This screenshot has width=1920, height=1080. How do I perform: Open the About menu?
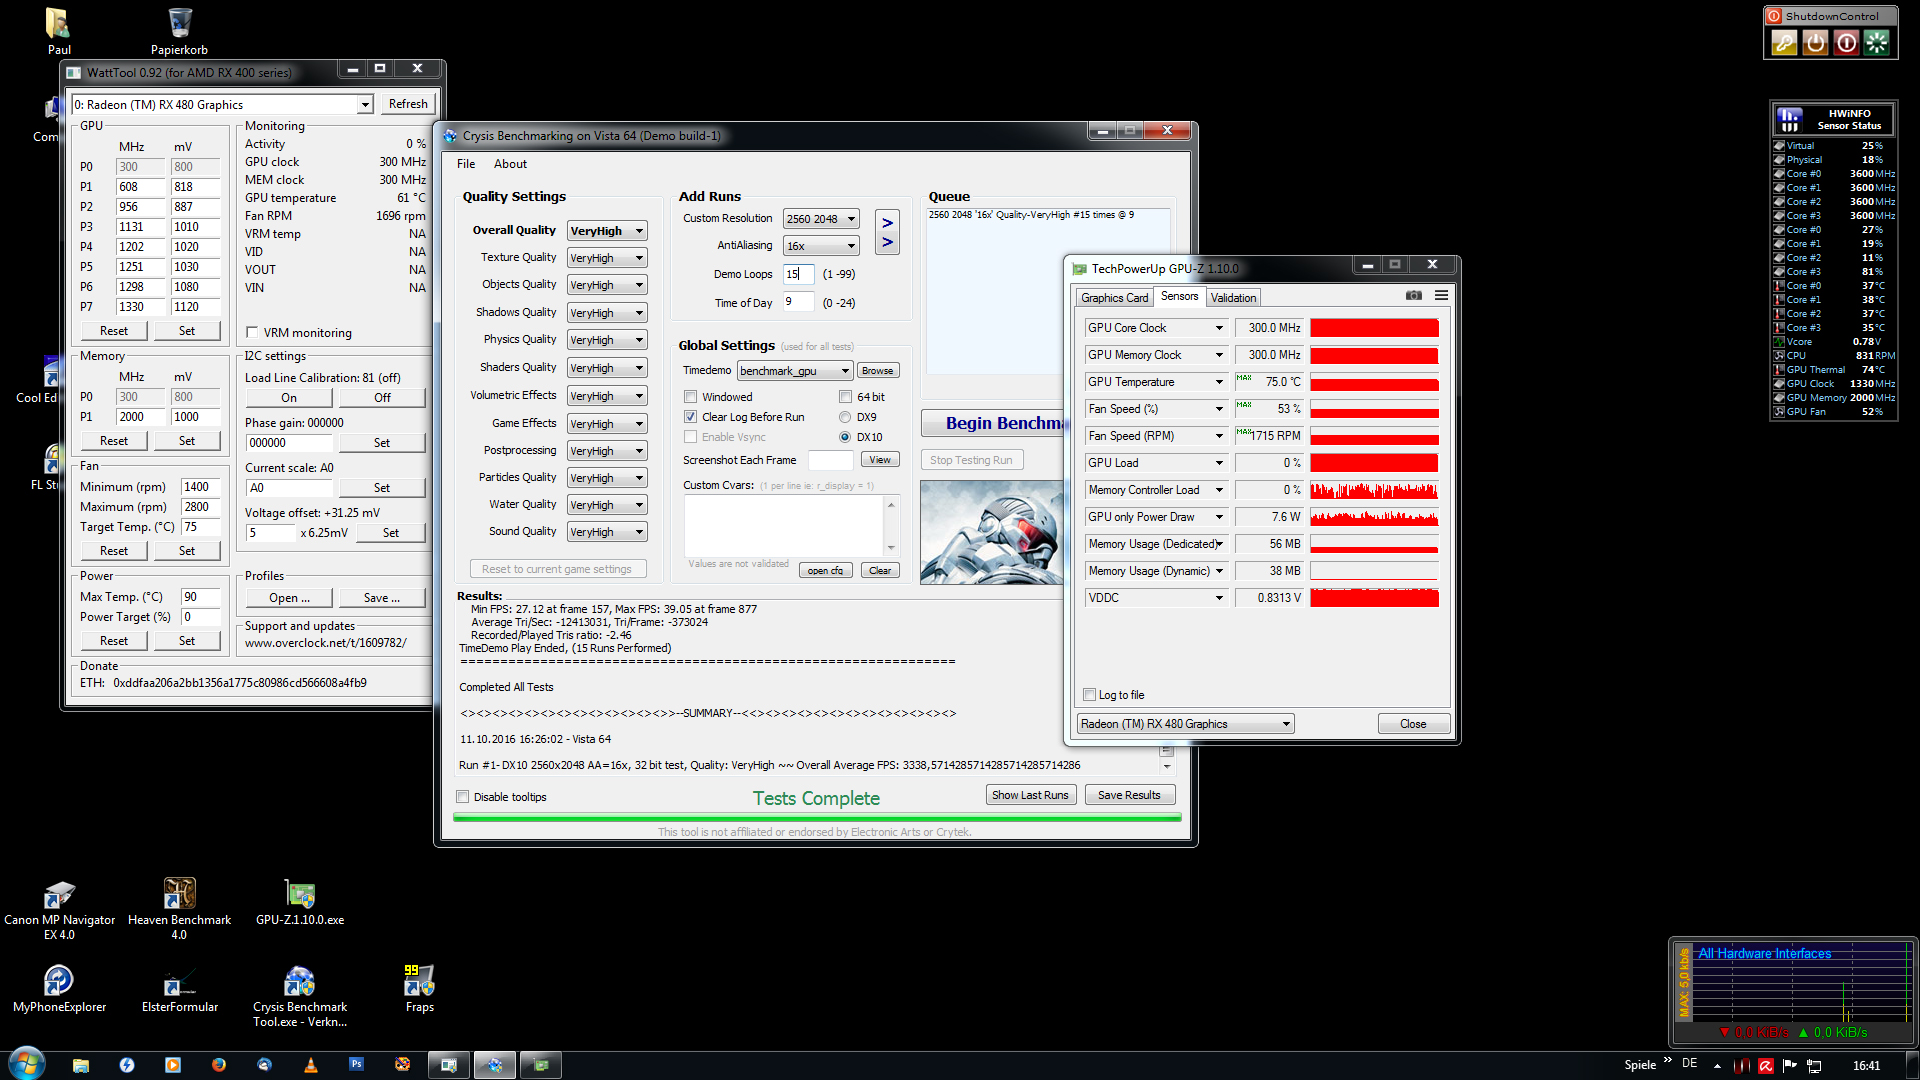tap(510, 164)
